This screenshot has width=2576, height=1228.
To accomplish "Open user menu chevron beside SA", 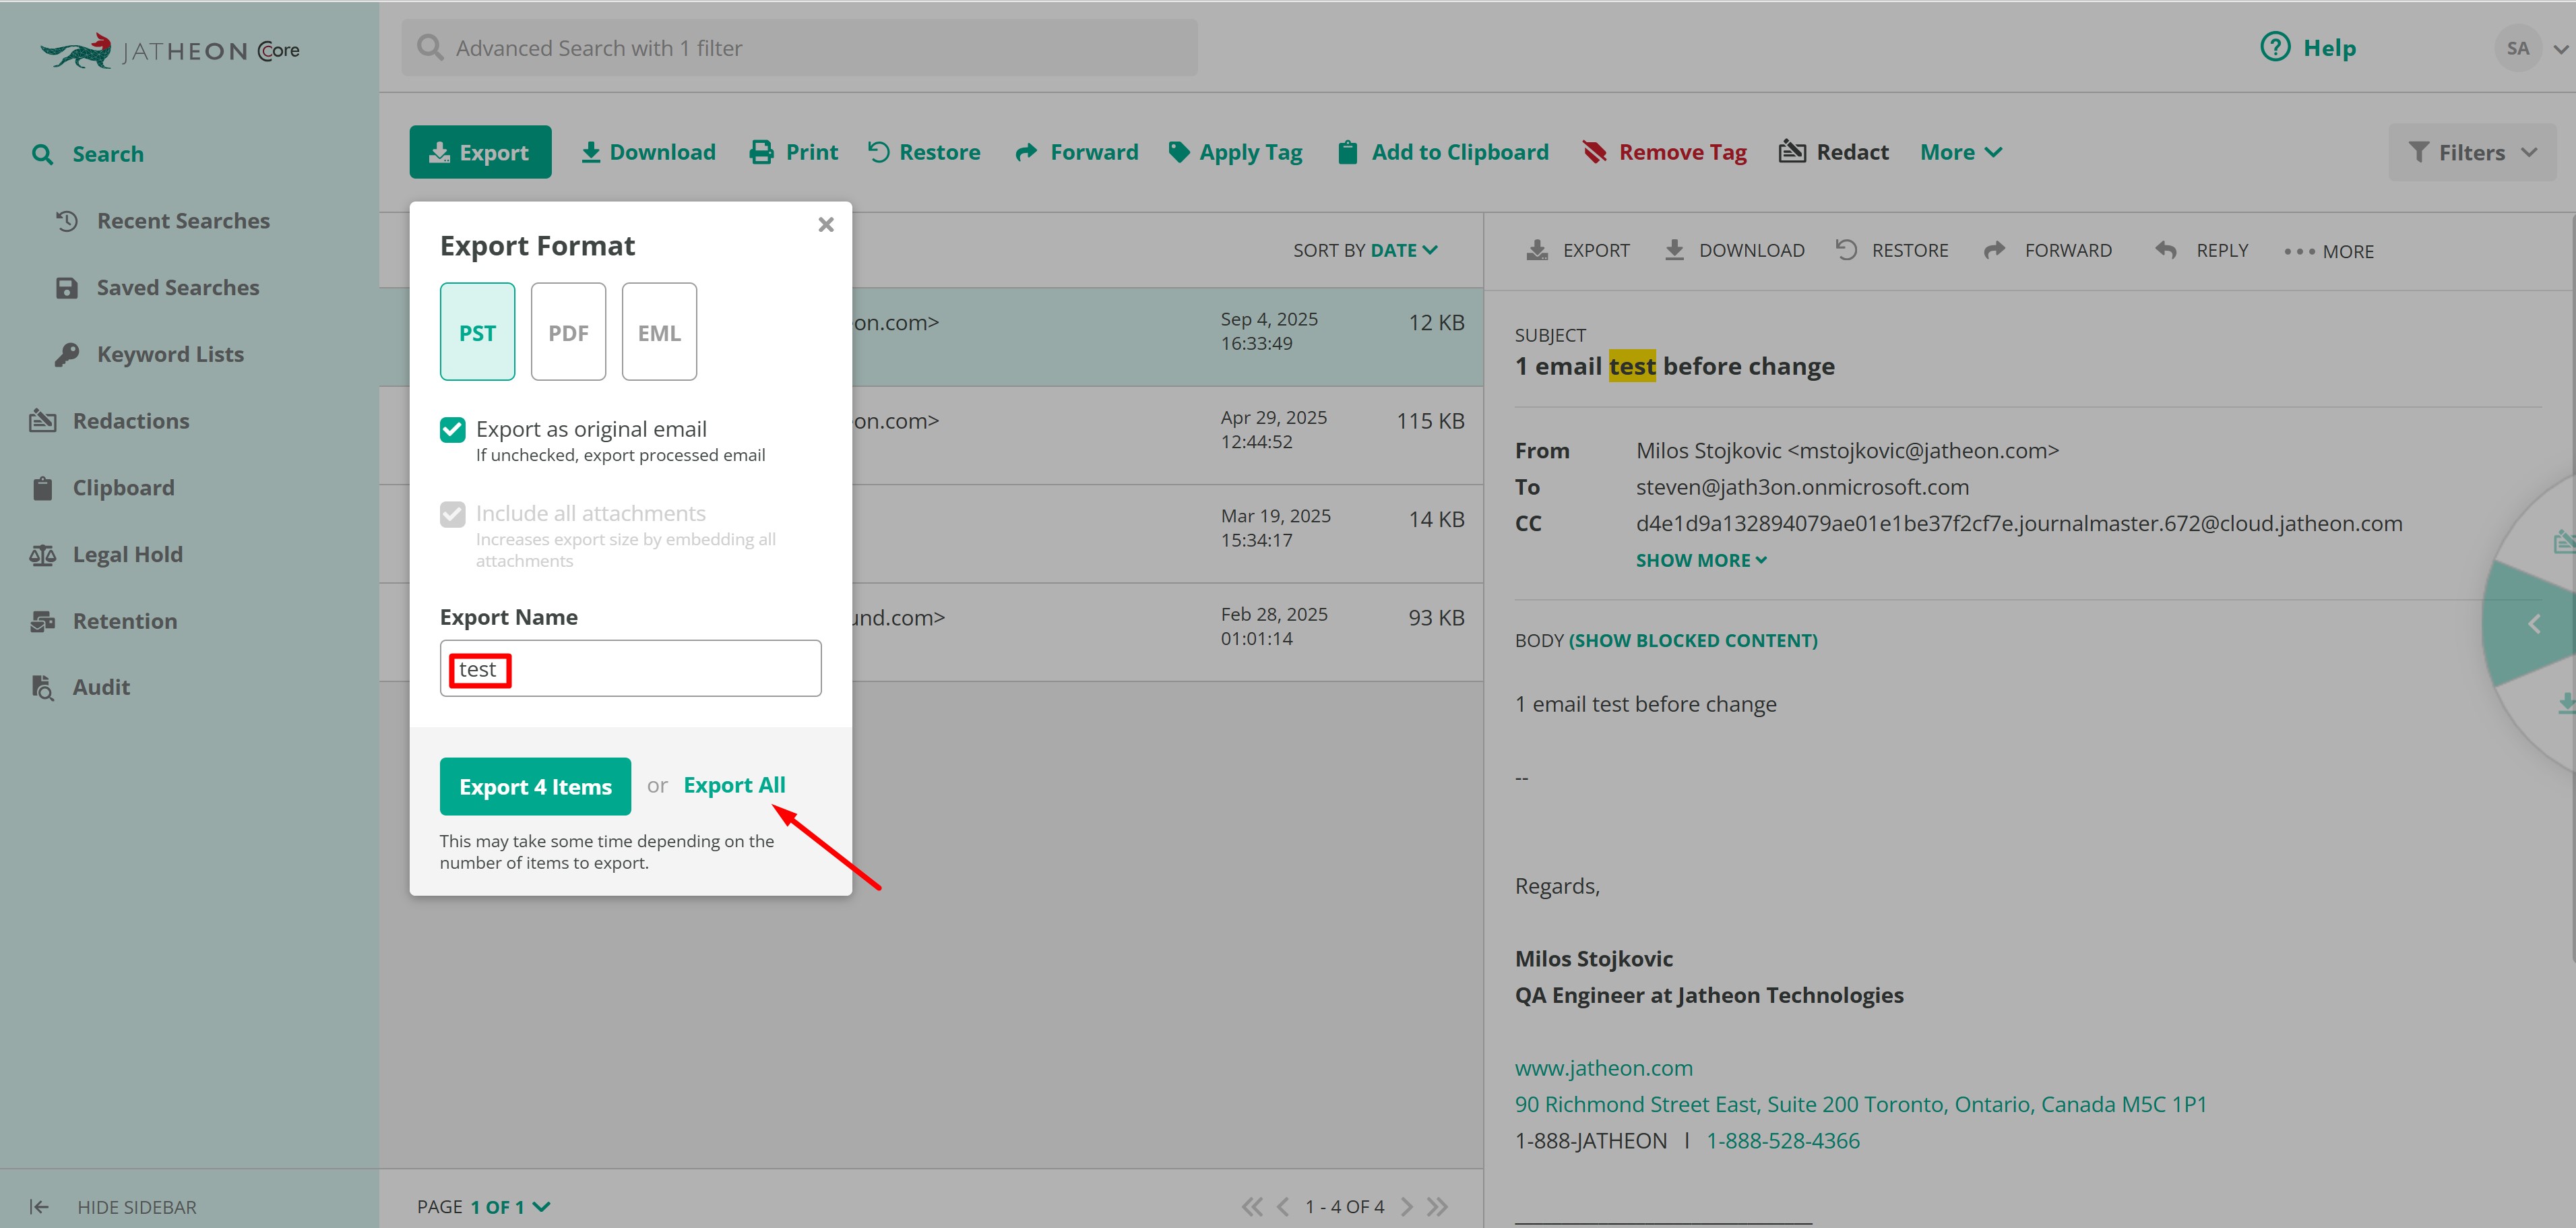I will pyautogui.click(x=2560, y=48).
